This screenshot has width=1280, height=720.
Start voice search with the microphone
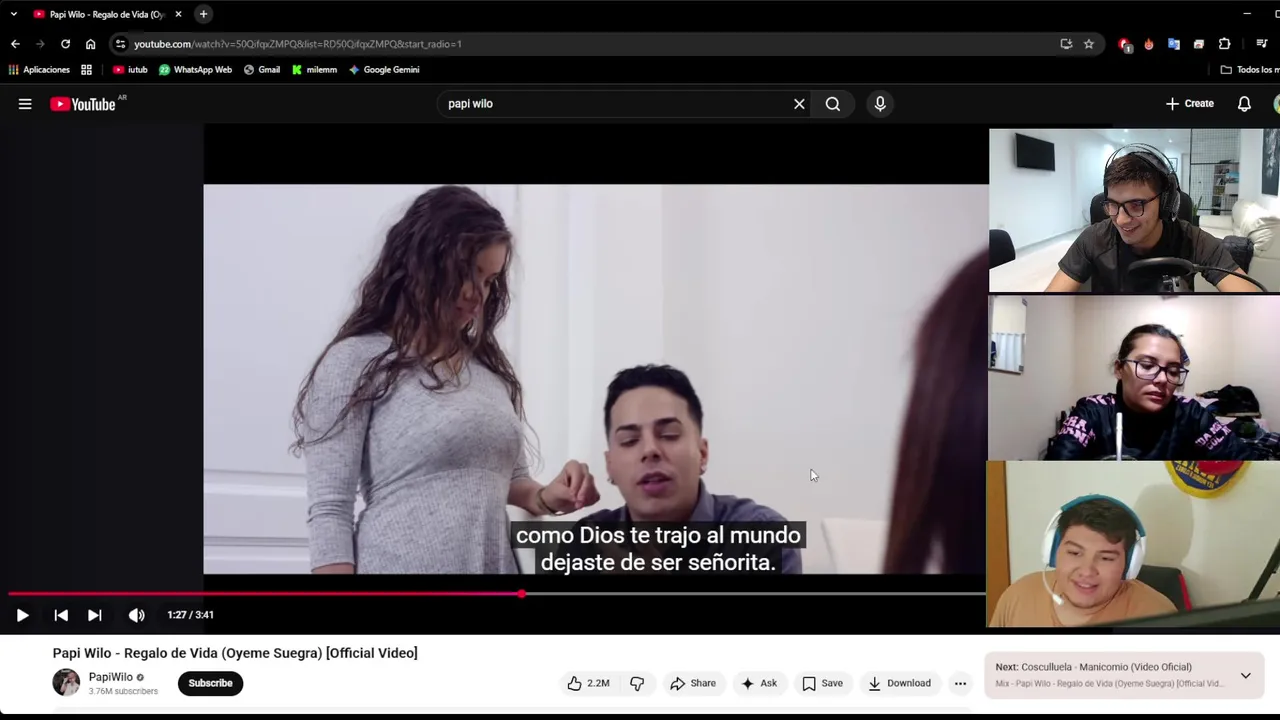pos(880,104)
